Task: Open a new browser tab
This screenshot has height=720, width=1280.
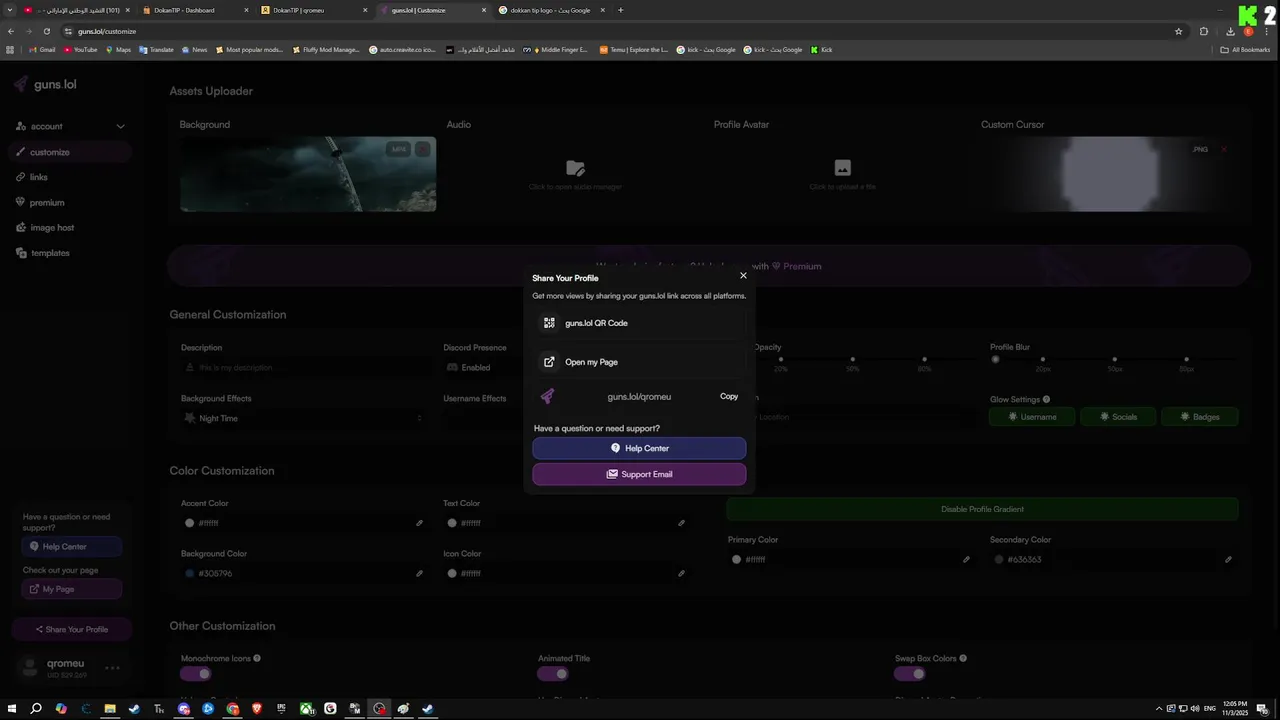Action: point(621,10)
